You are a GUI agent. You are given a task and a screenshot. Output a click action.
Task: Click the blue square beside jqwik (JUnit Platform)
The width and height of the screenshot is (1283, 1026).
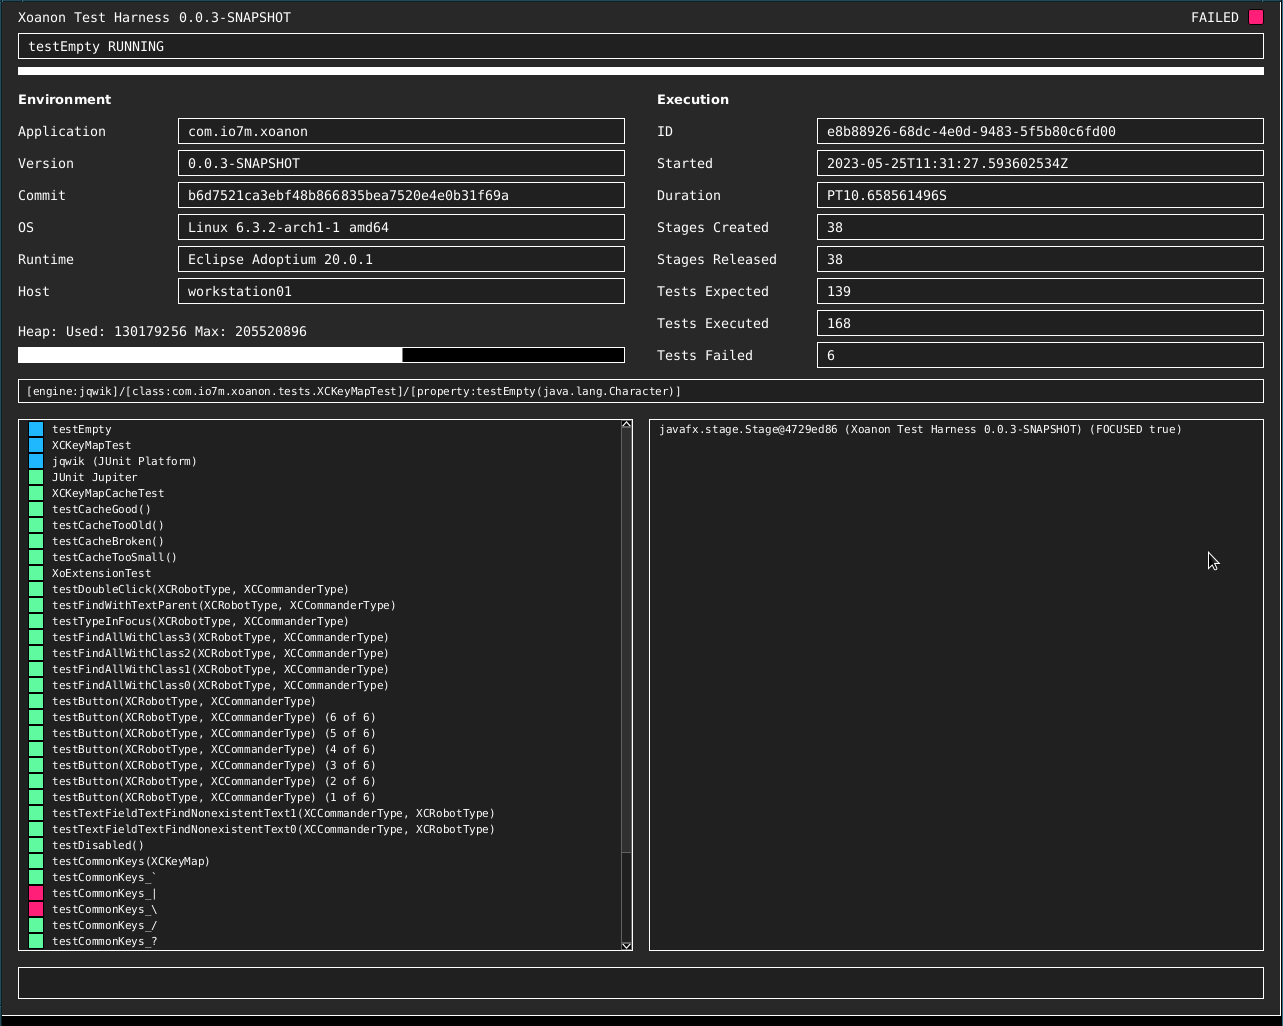(x=36, y=461)
